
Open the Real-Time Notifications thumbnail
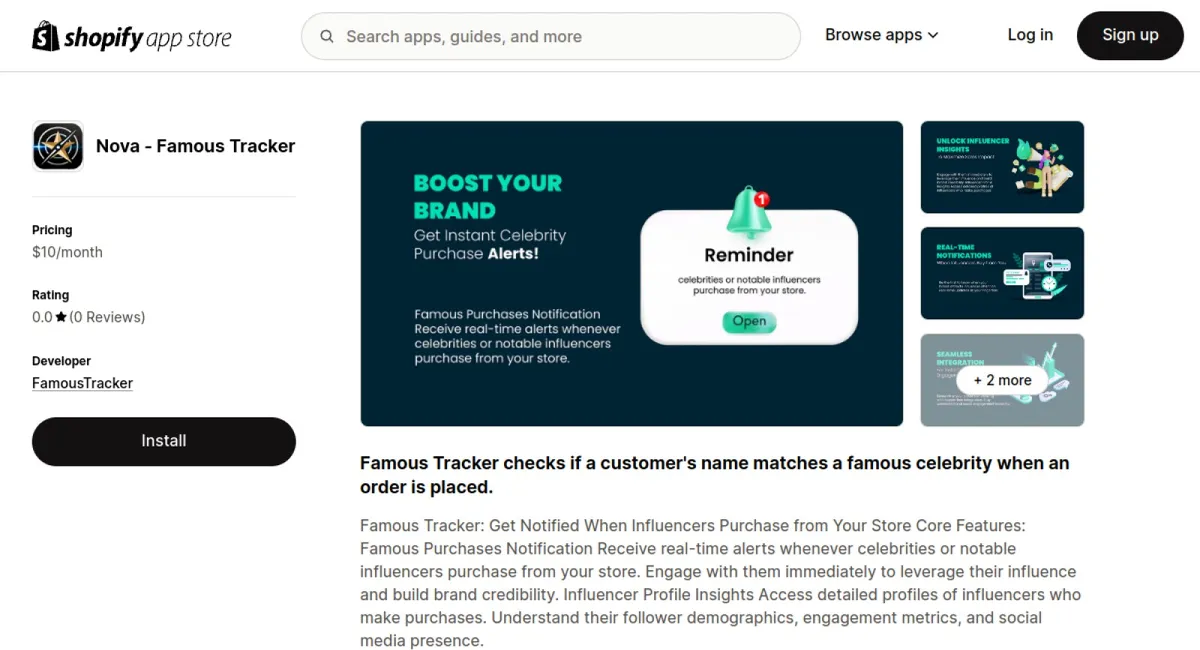tap(1002, 273)
